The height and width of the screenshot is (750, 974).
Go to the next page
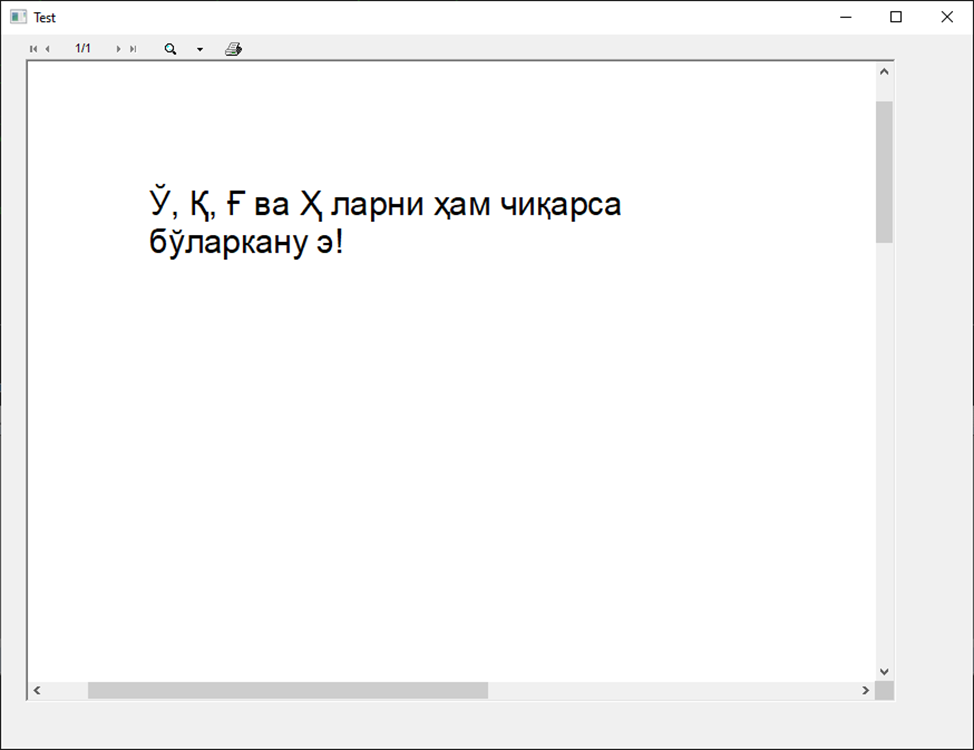point(118,49)
